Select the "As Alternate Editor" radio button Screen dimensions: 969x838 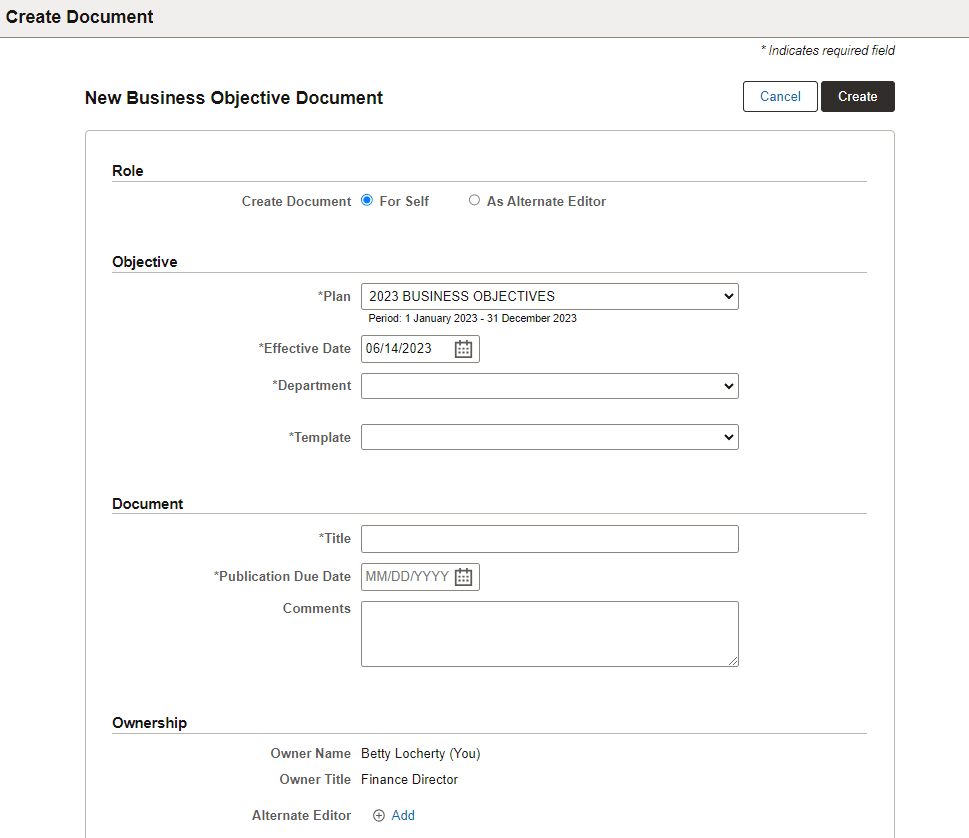pos(474,200)
